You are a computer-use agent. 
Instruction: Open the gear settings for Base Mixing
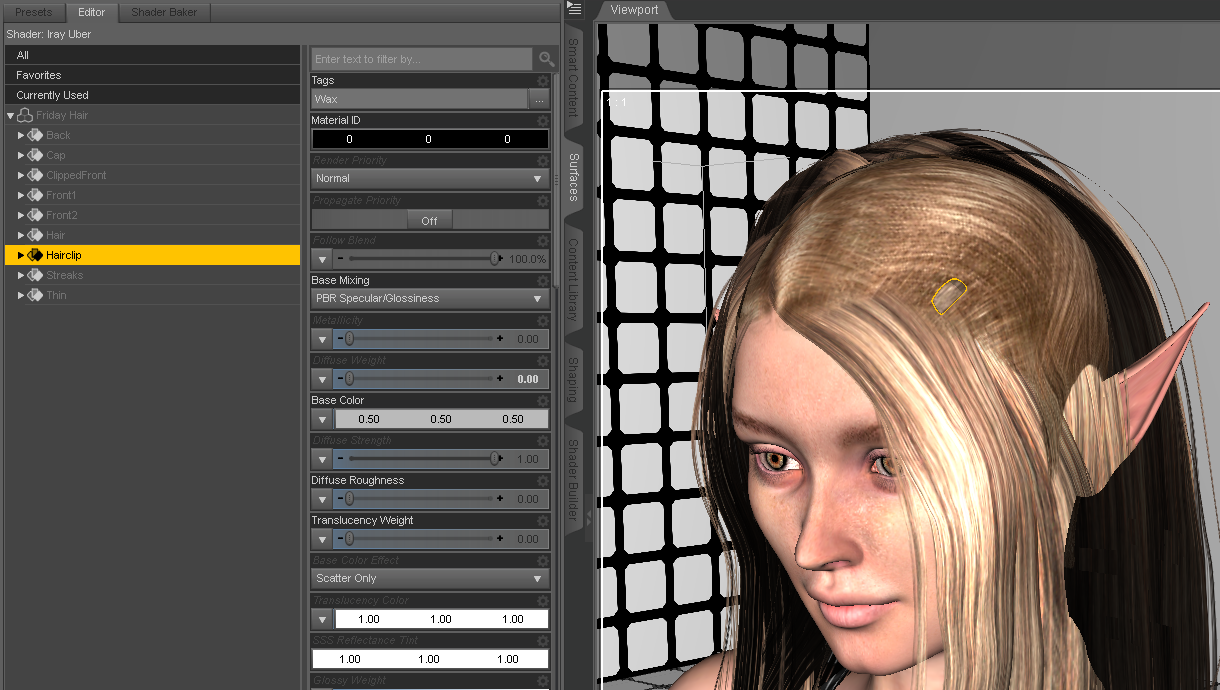[543, 280]
